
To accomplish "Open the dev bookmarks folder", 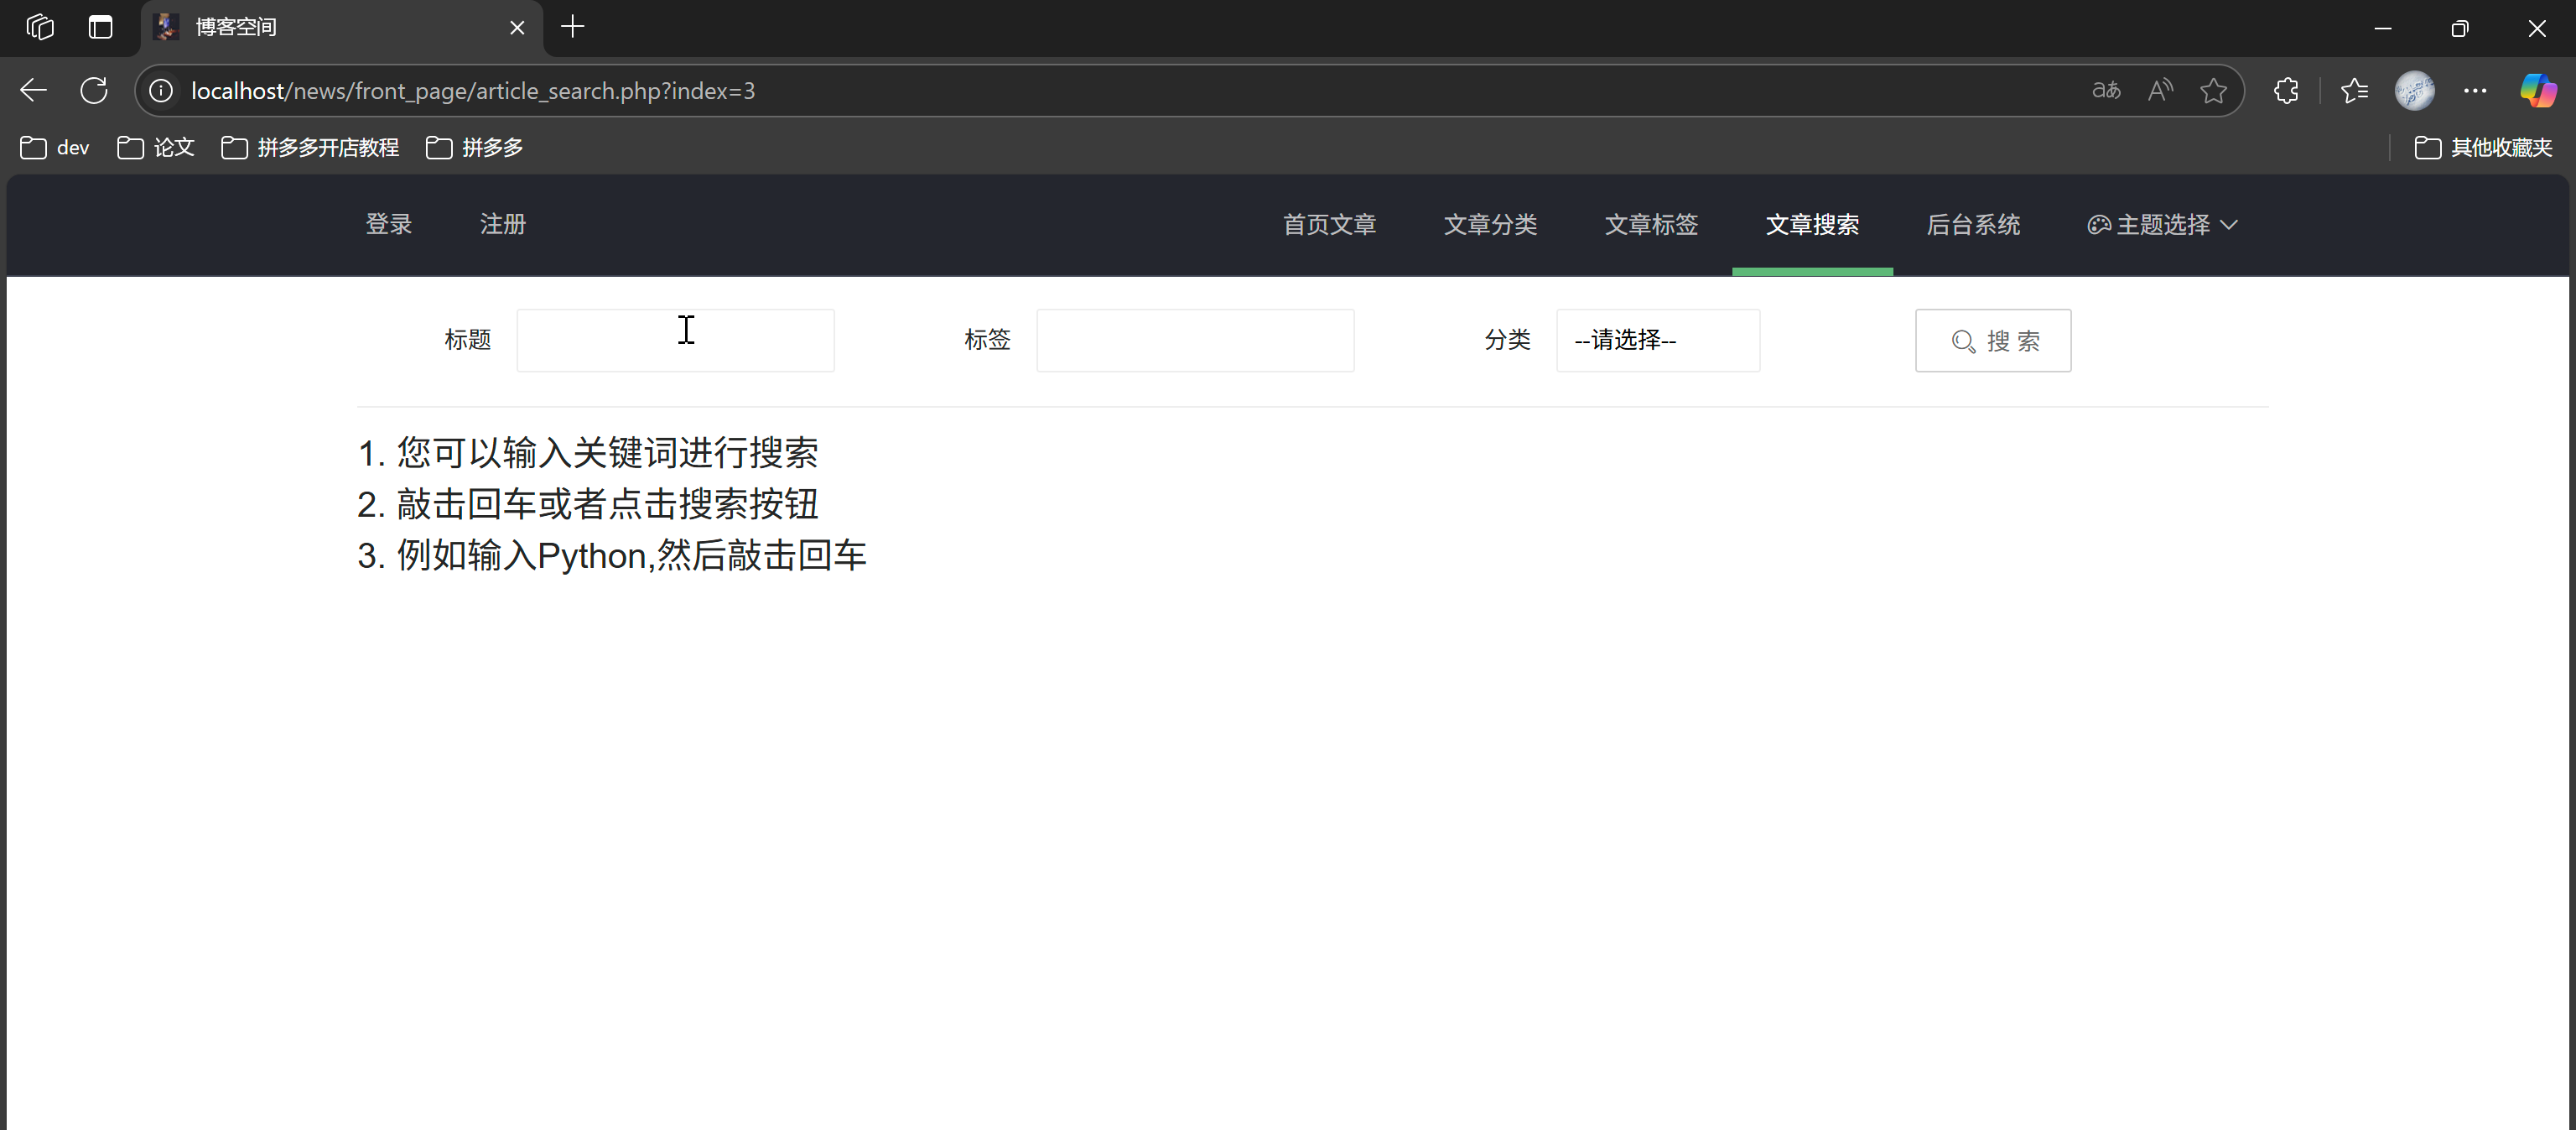I will [x=55, y=148].
